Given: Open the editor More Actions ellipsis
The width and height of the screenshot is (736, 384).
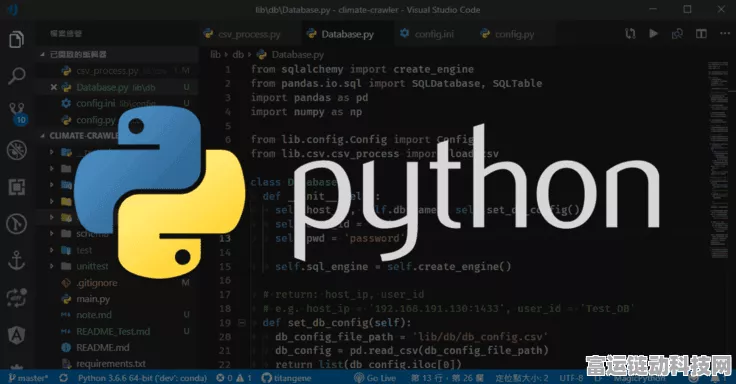Looking at the screenshot, I should [x=725, y=34].
